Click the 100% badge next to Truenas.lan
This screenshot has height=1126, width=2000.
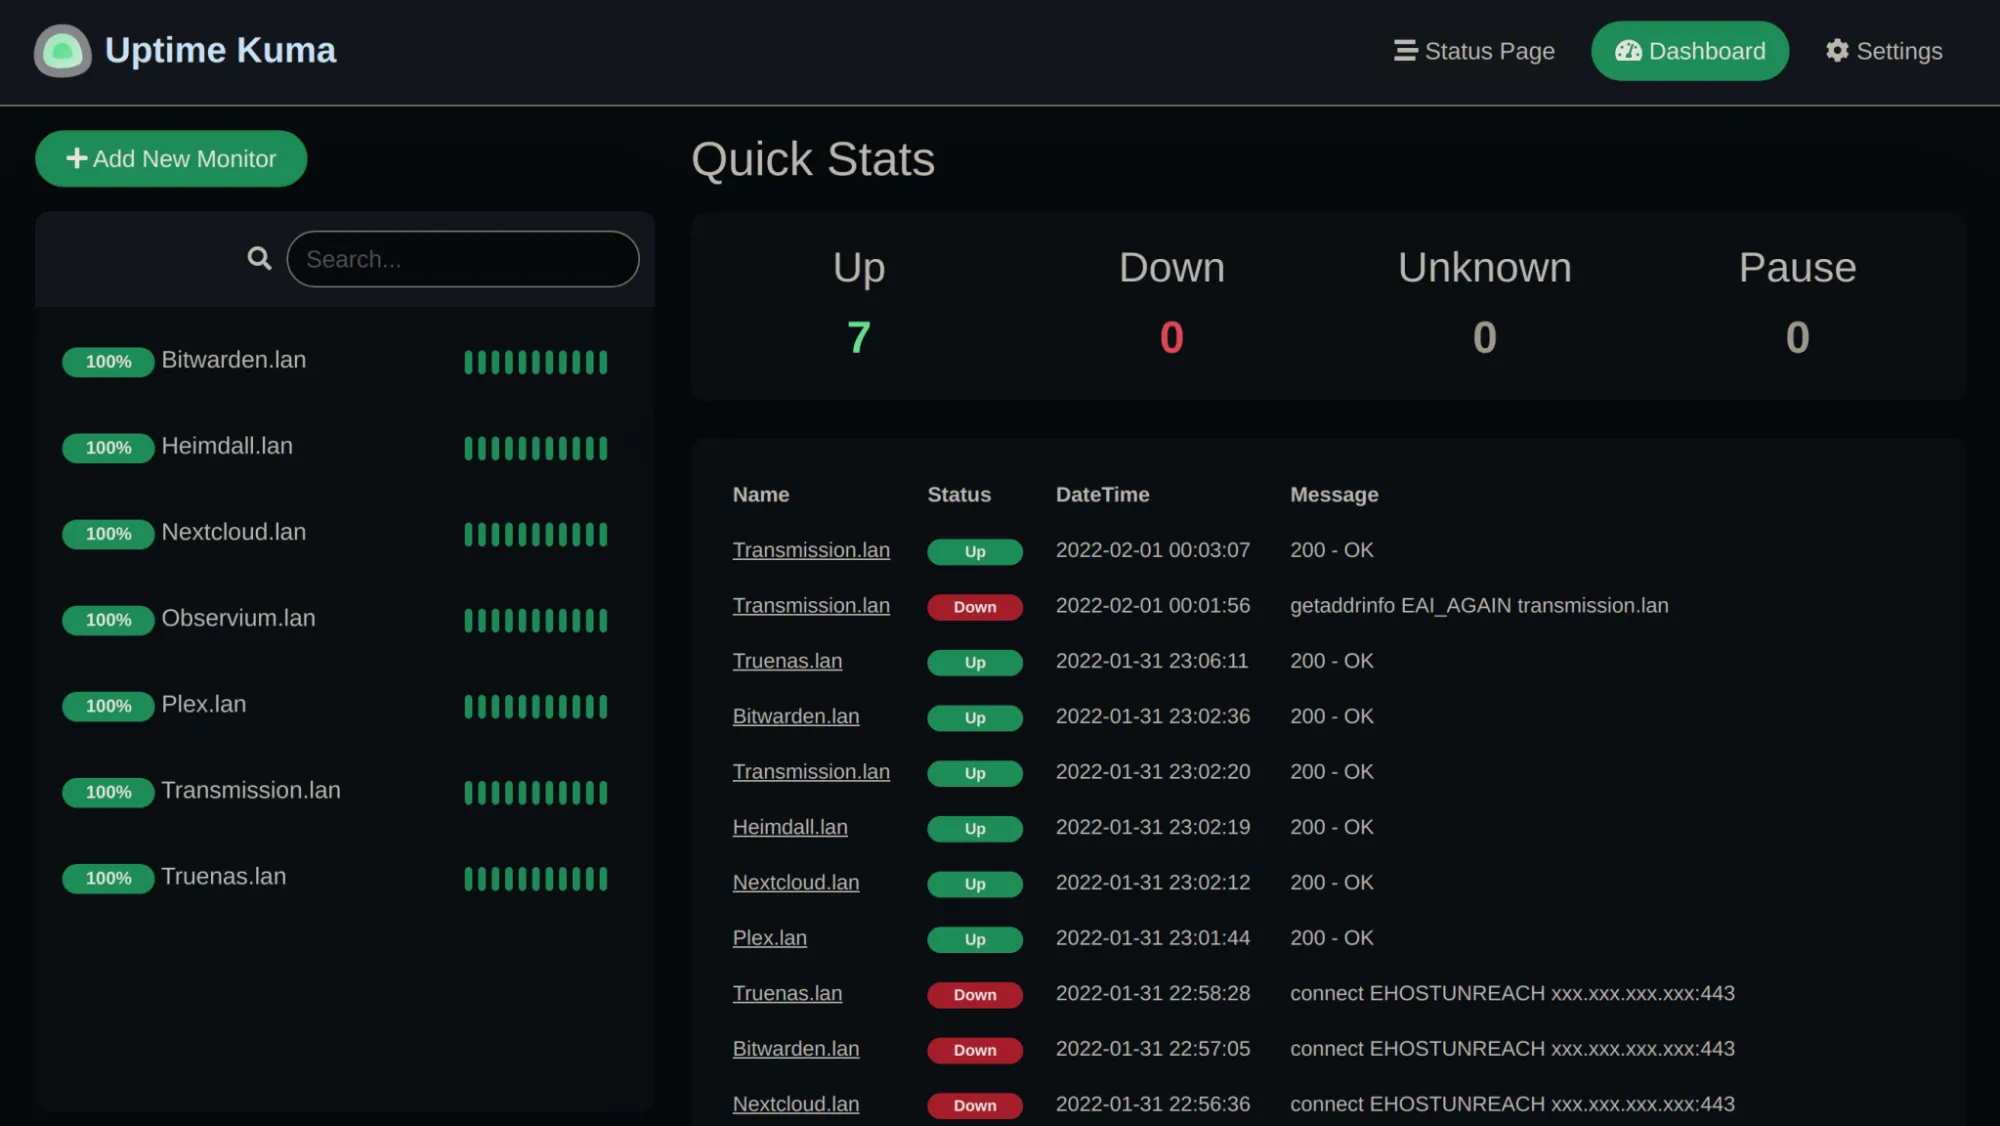click(108, 878)
